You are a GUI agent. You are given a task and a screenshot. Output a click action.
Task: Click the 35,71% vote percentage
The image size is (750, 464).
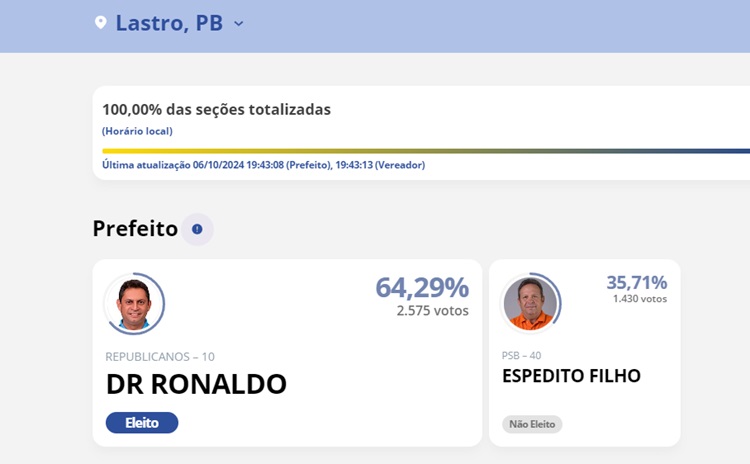click(636, 282)
